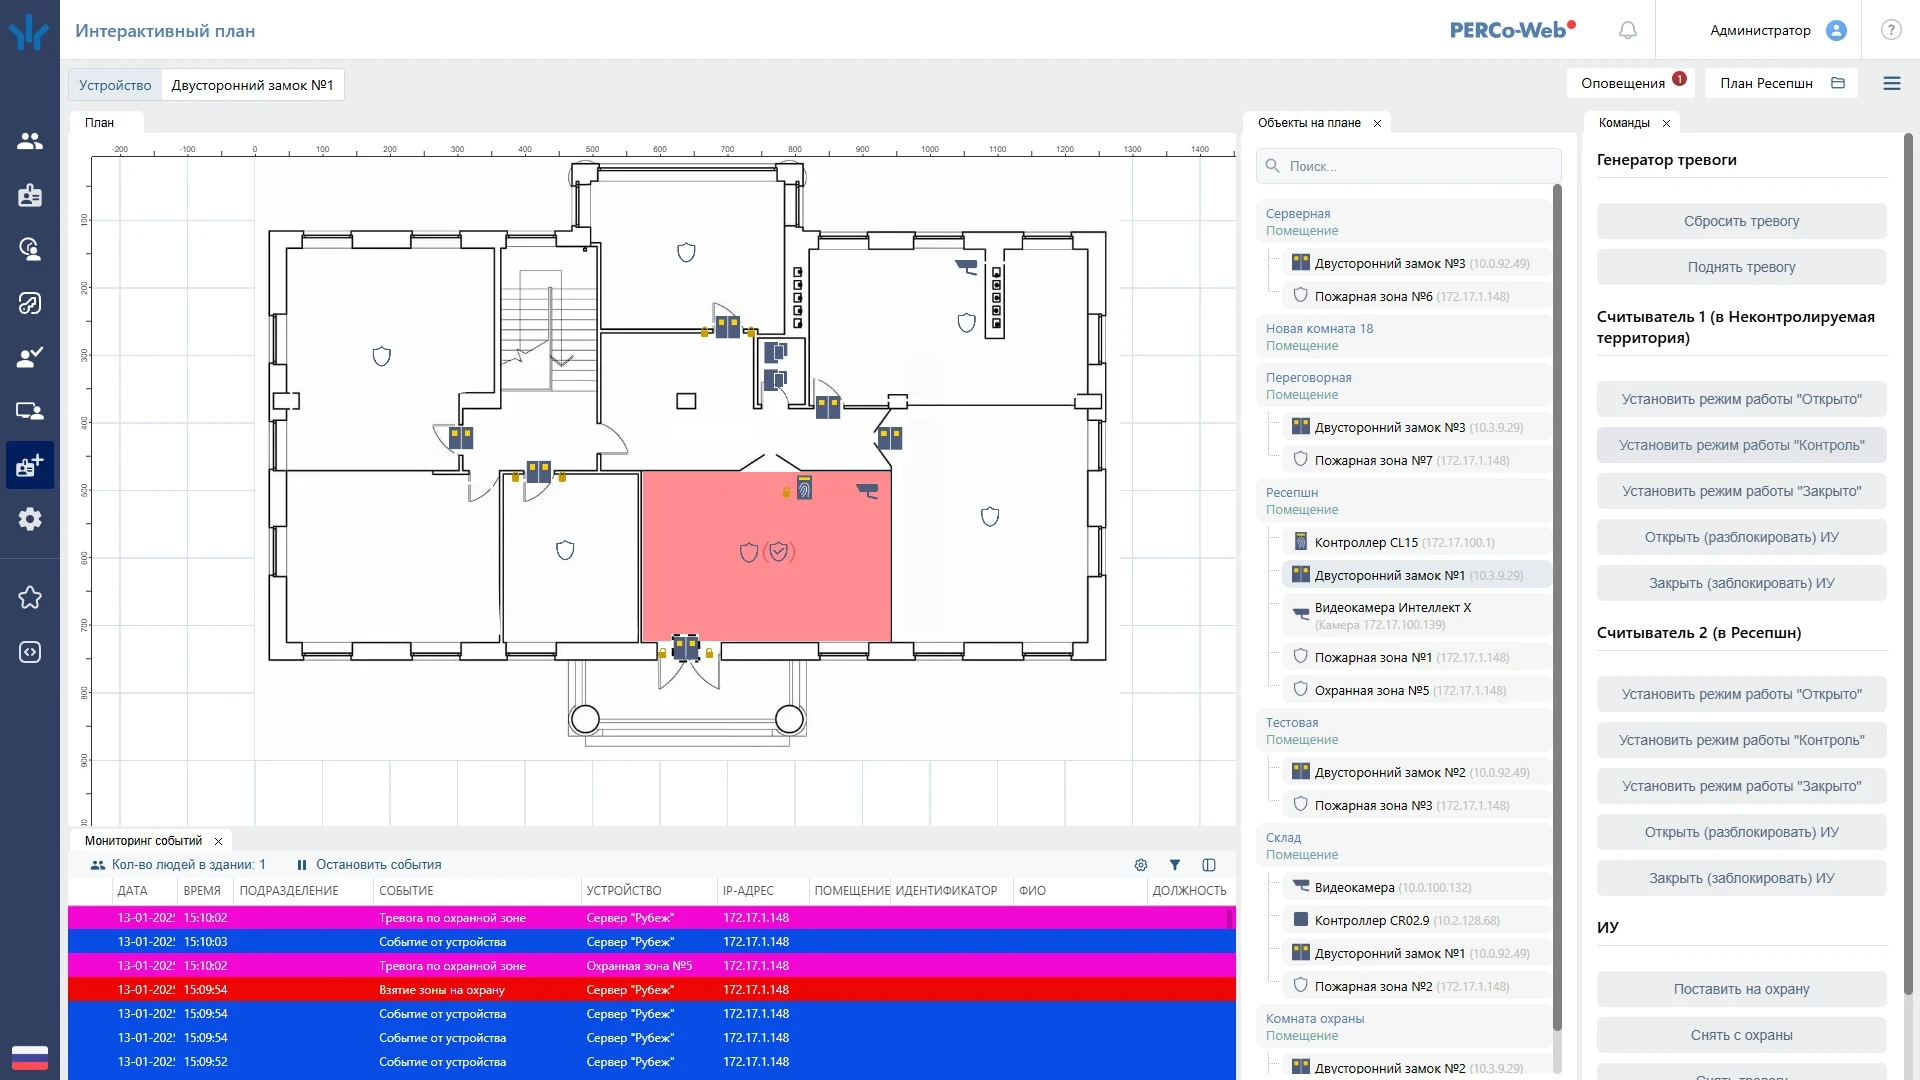The image size is (1920, 1080).
Task: Switch interface language via flag icon
Action: pyautogui.click(x=30, y=1057)
